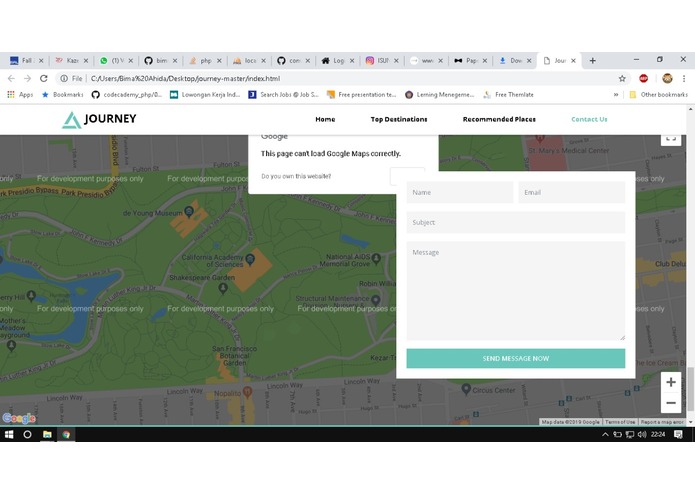Open the Chrome three-dot menu
Viewport: 695px width, 494px height.
click(x=684, y=78)
